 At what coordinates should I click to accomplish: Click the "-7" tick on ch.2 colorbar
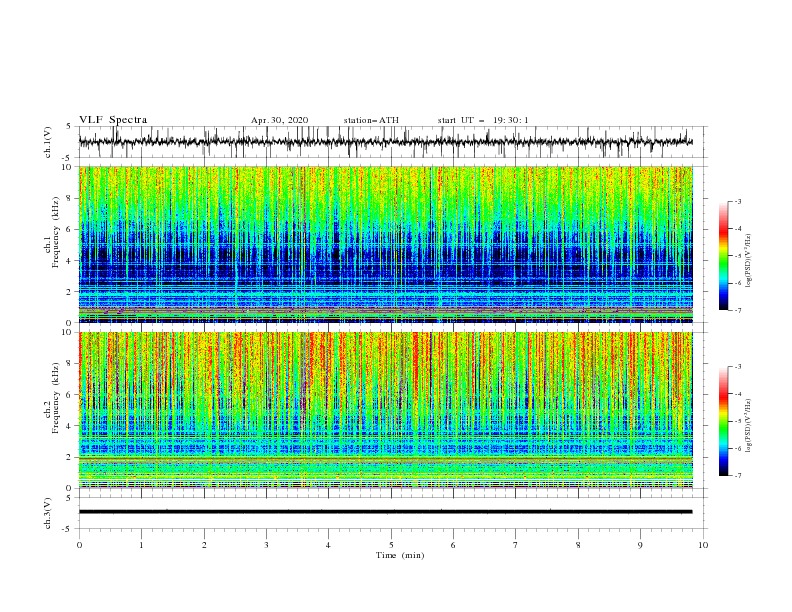coord(737,475)
